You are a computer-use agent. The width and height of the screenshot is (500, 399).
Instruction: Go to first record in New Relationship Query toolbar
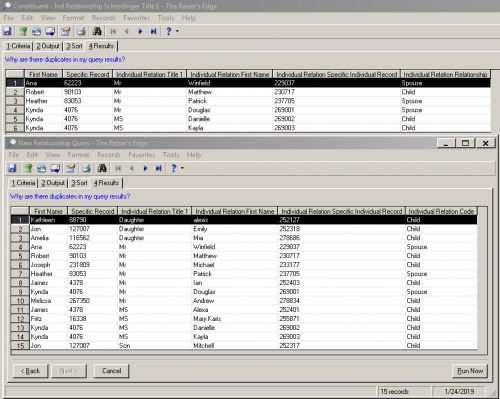click(118, 168)
